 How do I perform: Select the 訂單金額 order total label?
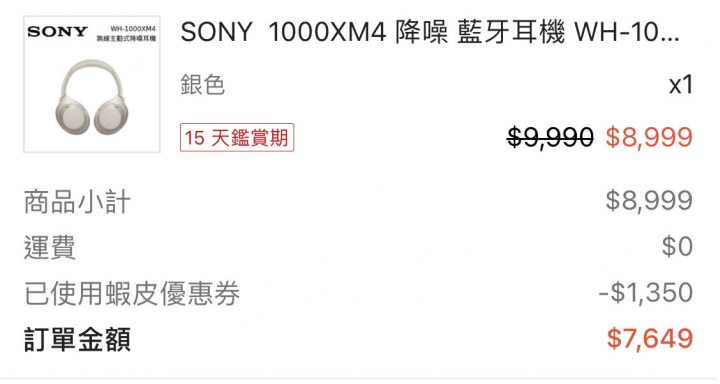(x=77, y=339)
